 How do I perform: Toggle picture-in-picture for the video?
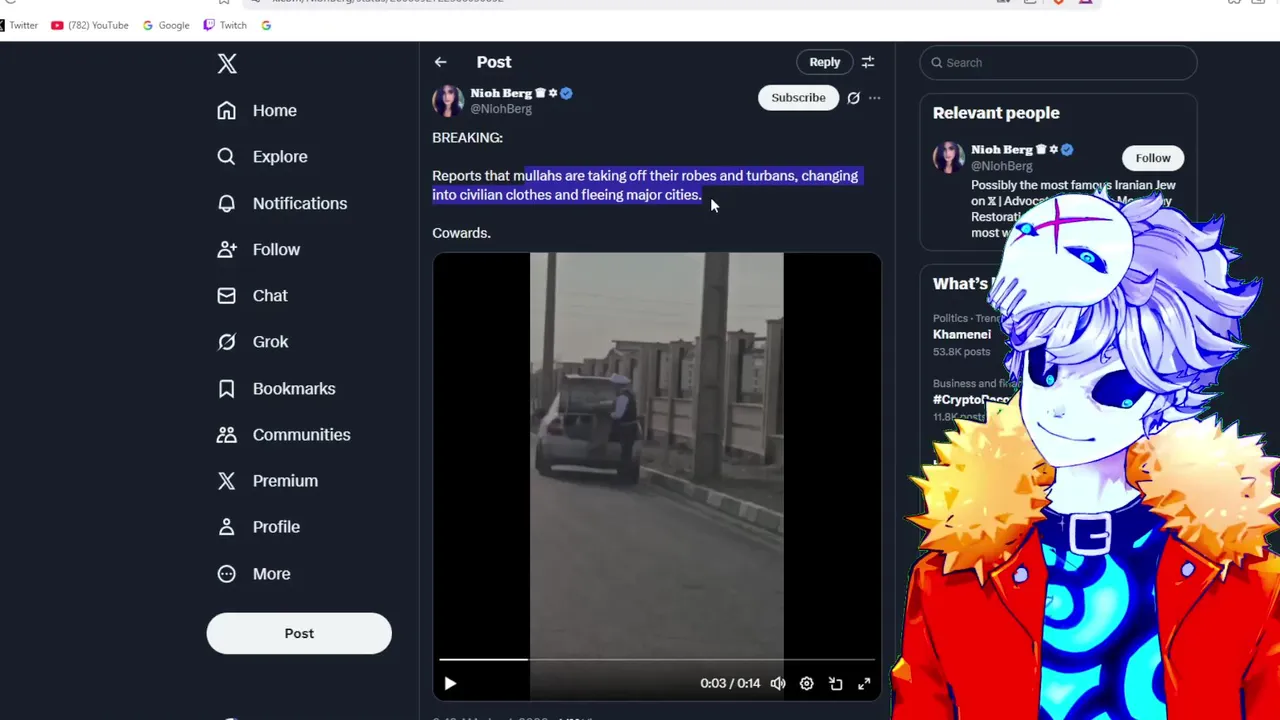[x=836, y=684]
